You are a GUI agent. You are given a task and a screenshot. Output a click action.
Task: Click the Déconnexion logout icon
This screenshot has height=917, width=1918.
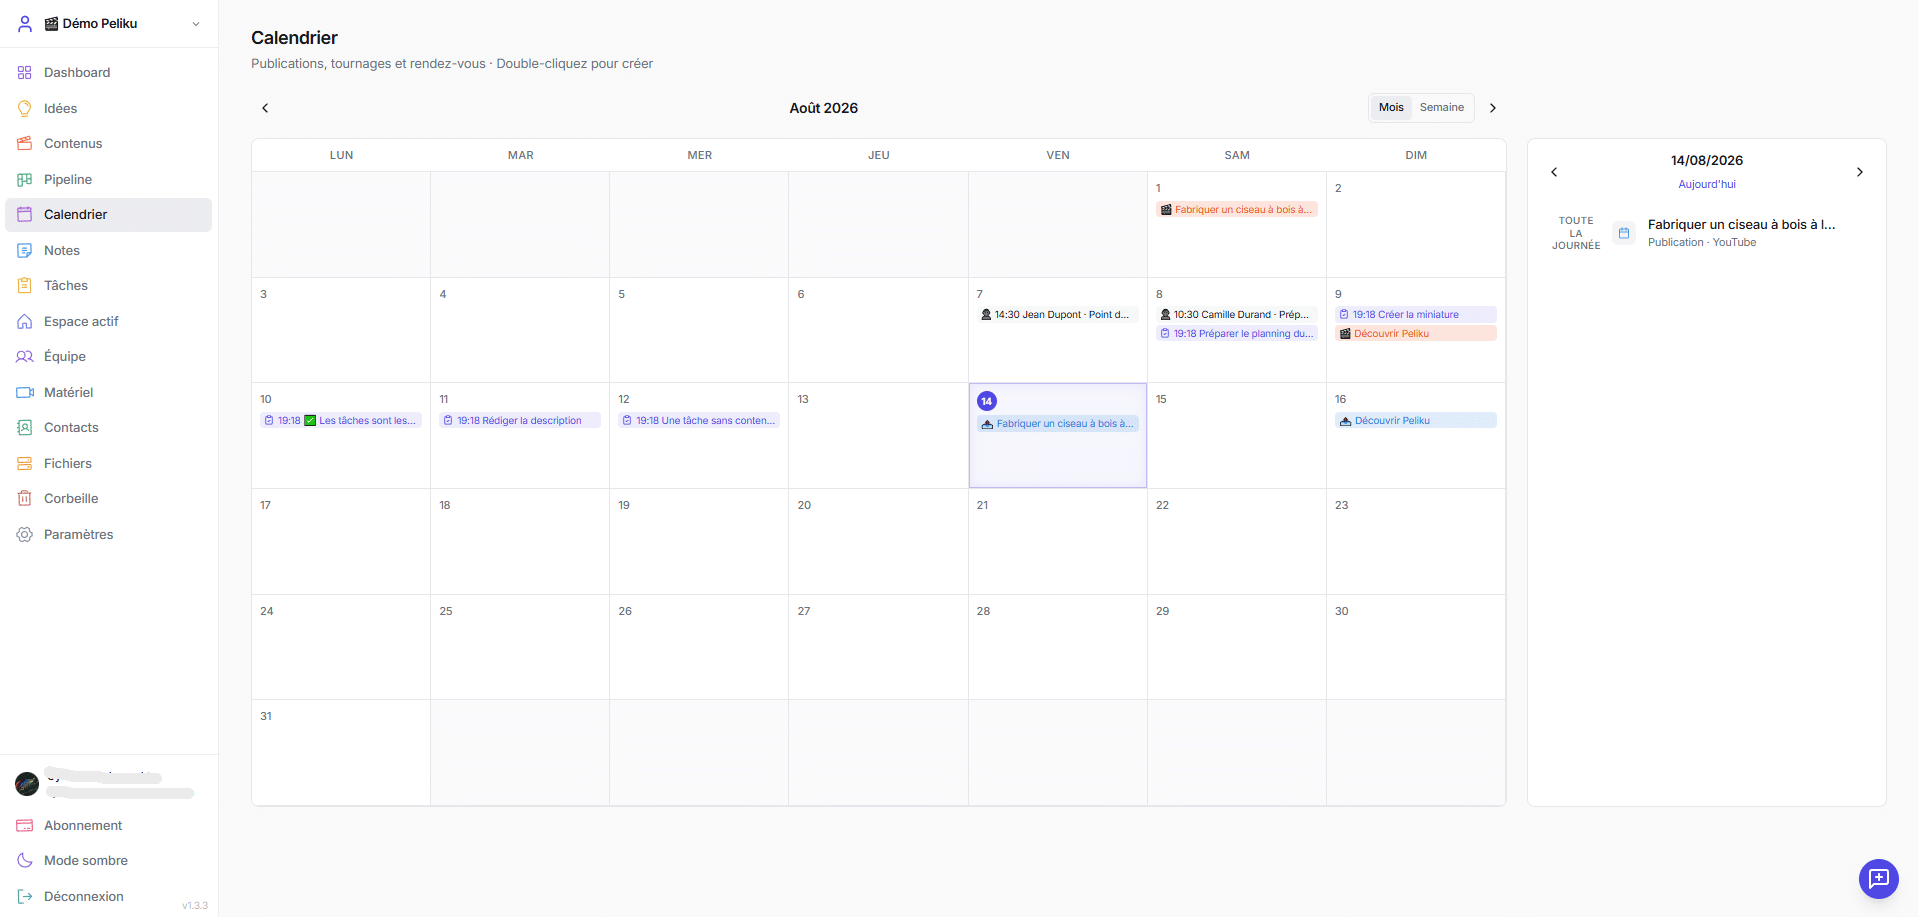[25, 897]
